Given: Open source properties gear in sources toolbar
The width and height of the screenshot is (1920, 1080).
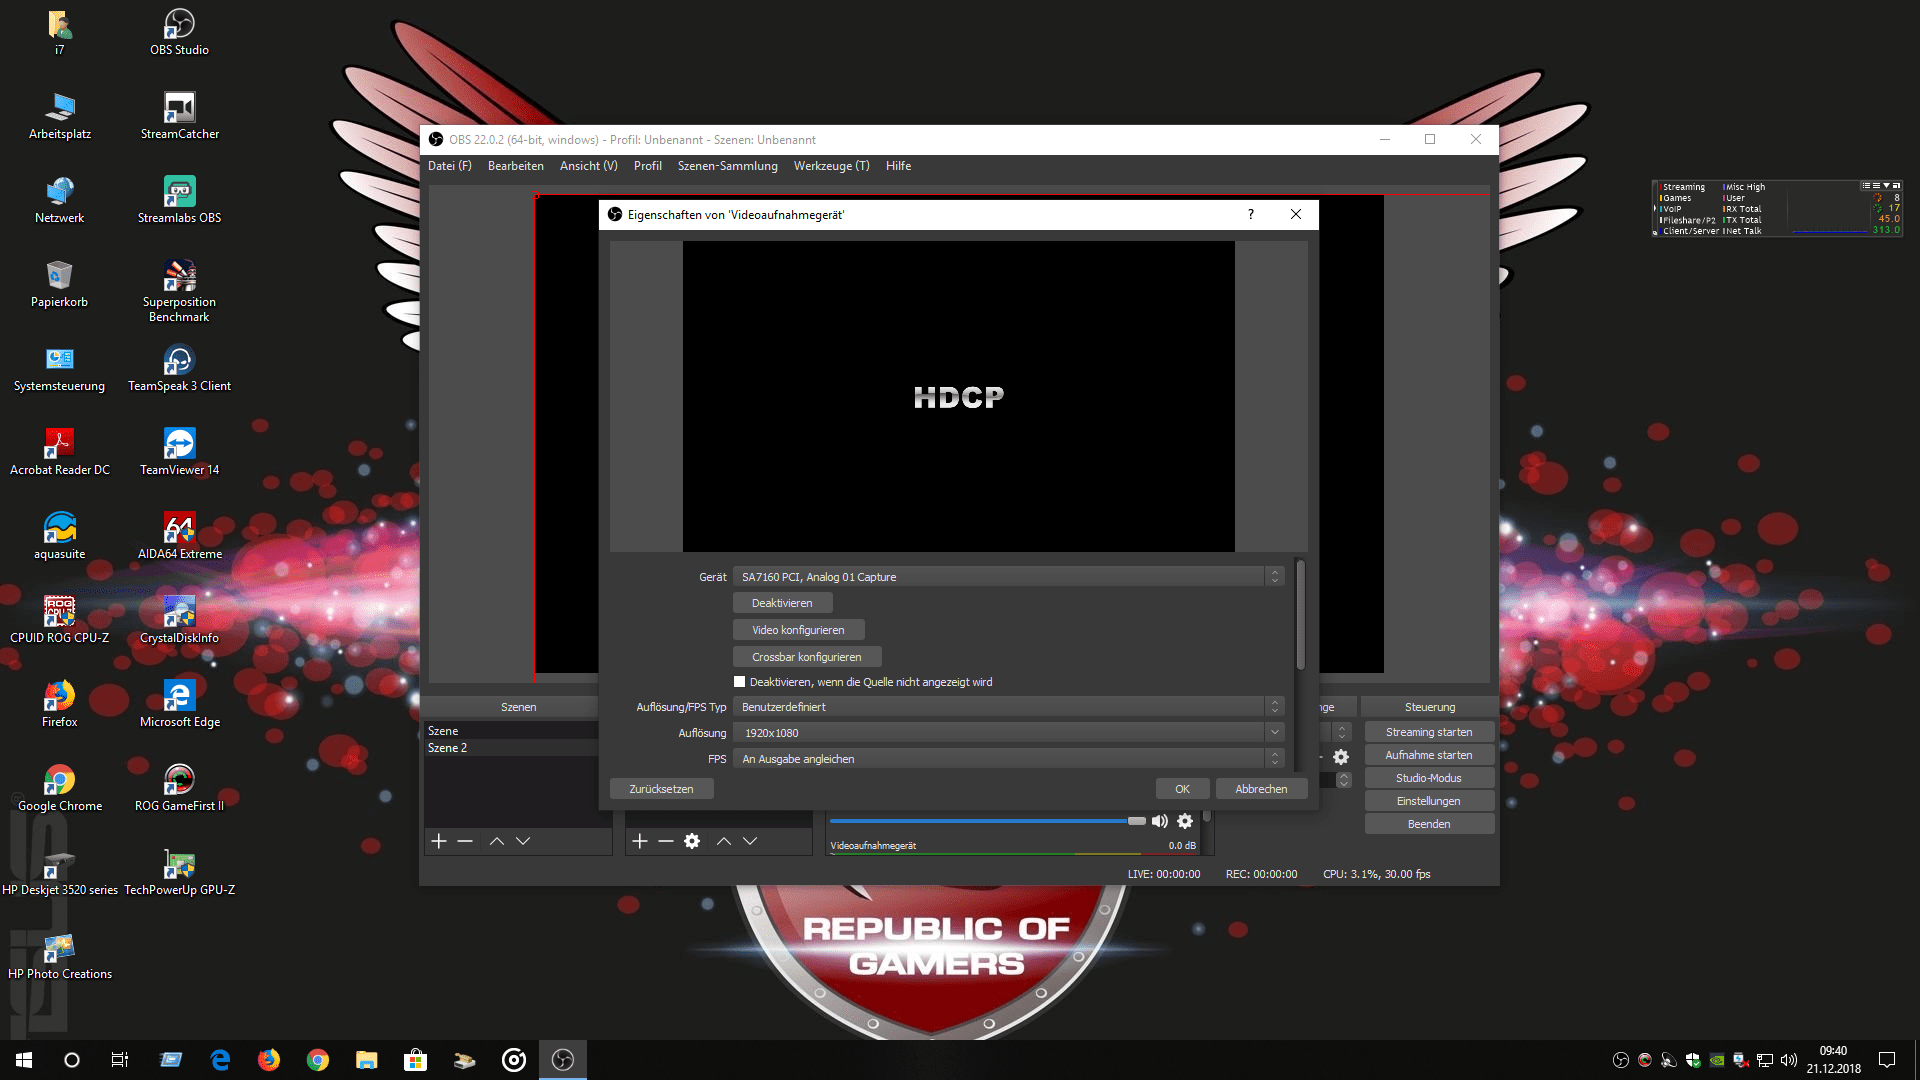Looking at the screenshot, I should click(x=692, y=841).
